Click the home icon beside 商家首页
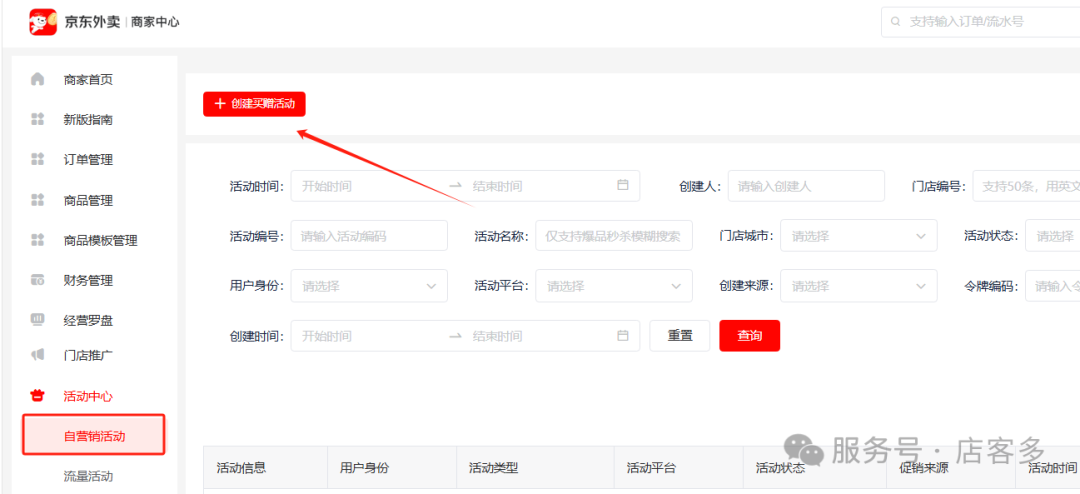The height and width of the screenshot is (494, 1080). [x=38, y=79]
